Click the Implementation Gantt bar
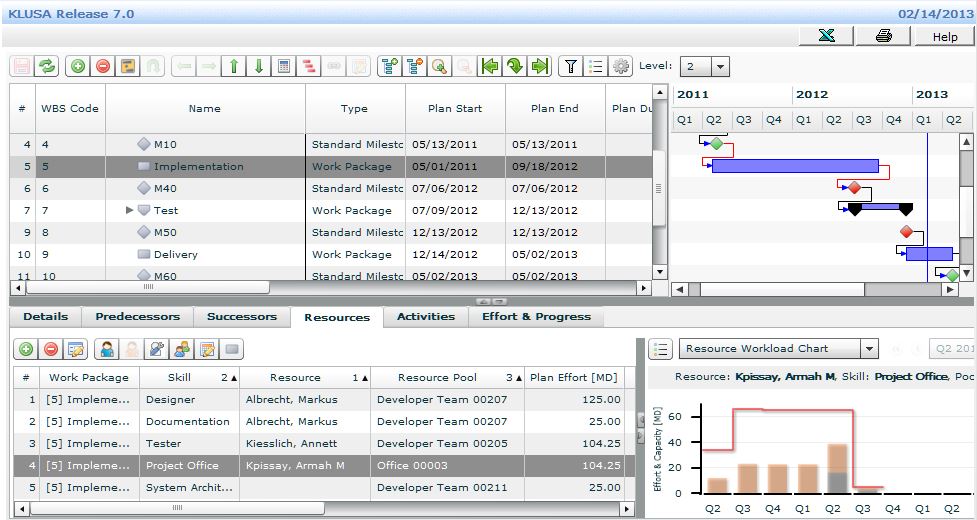Screen dimensions: 977x520 795,166
